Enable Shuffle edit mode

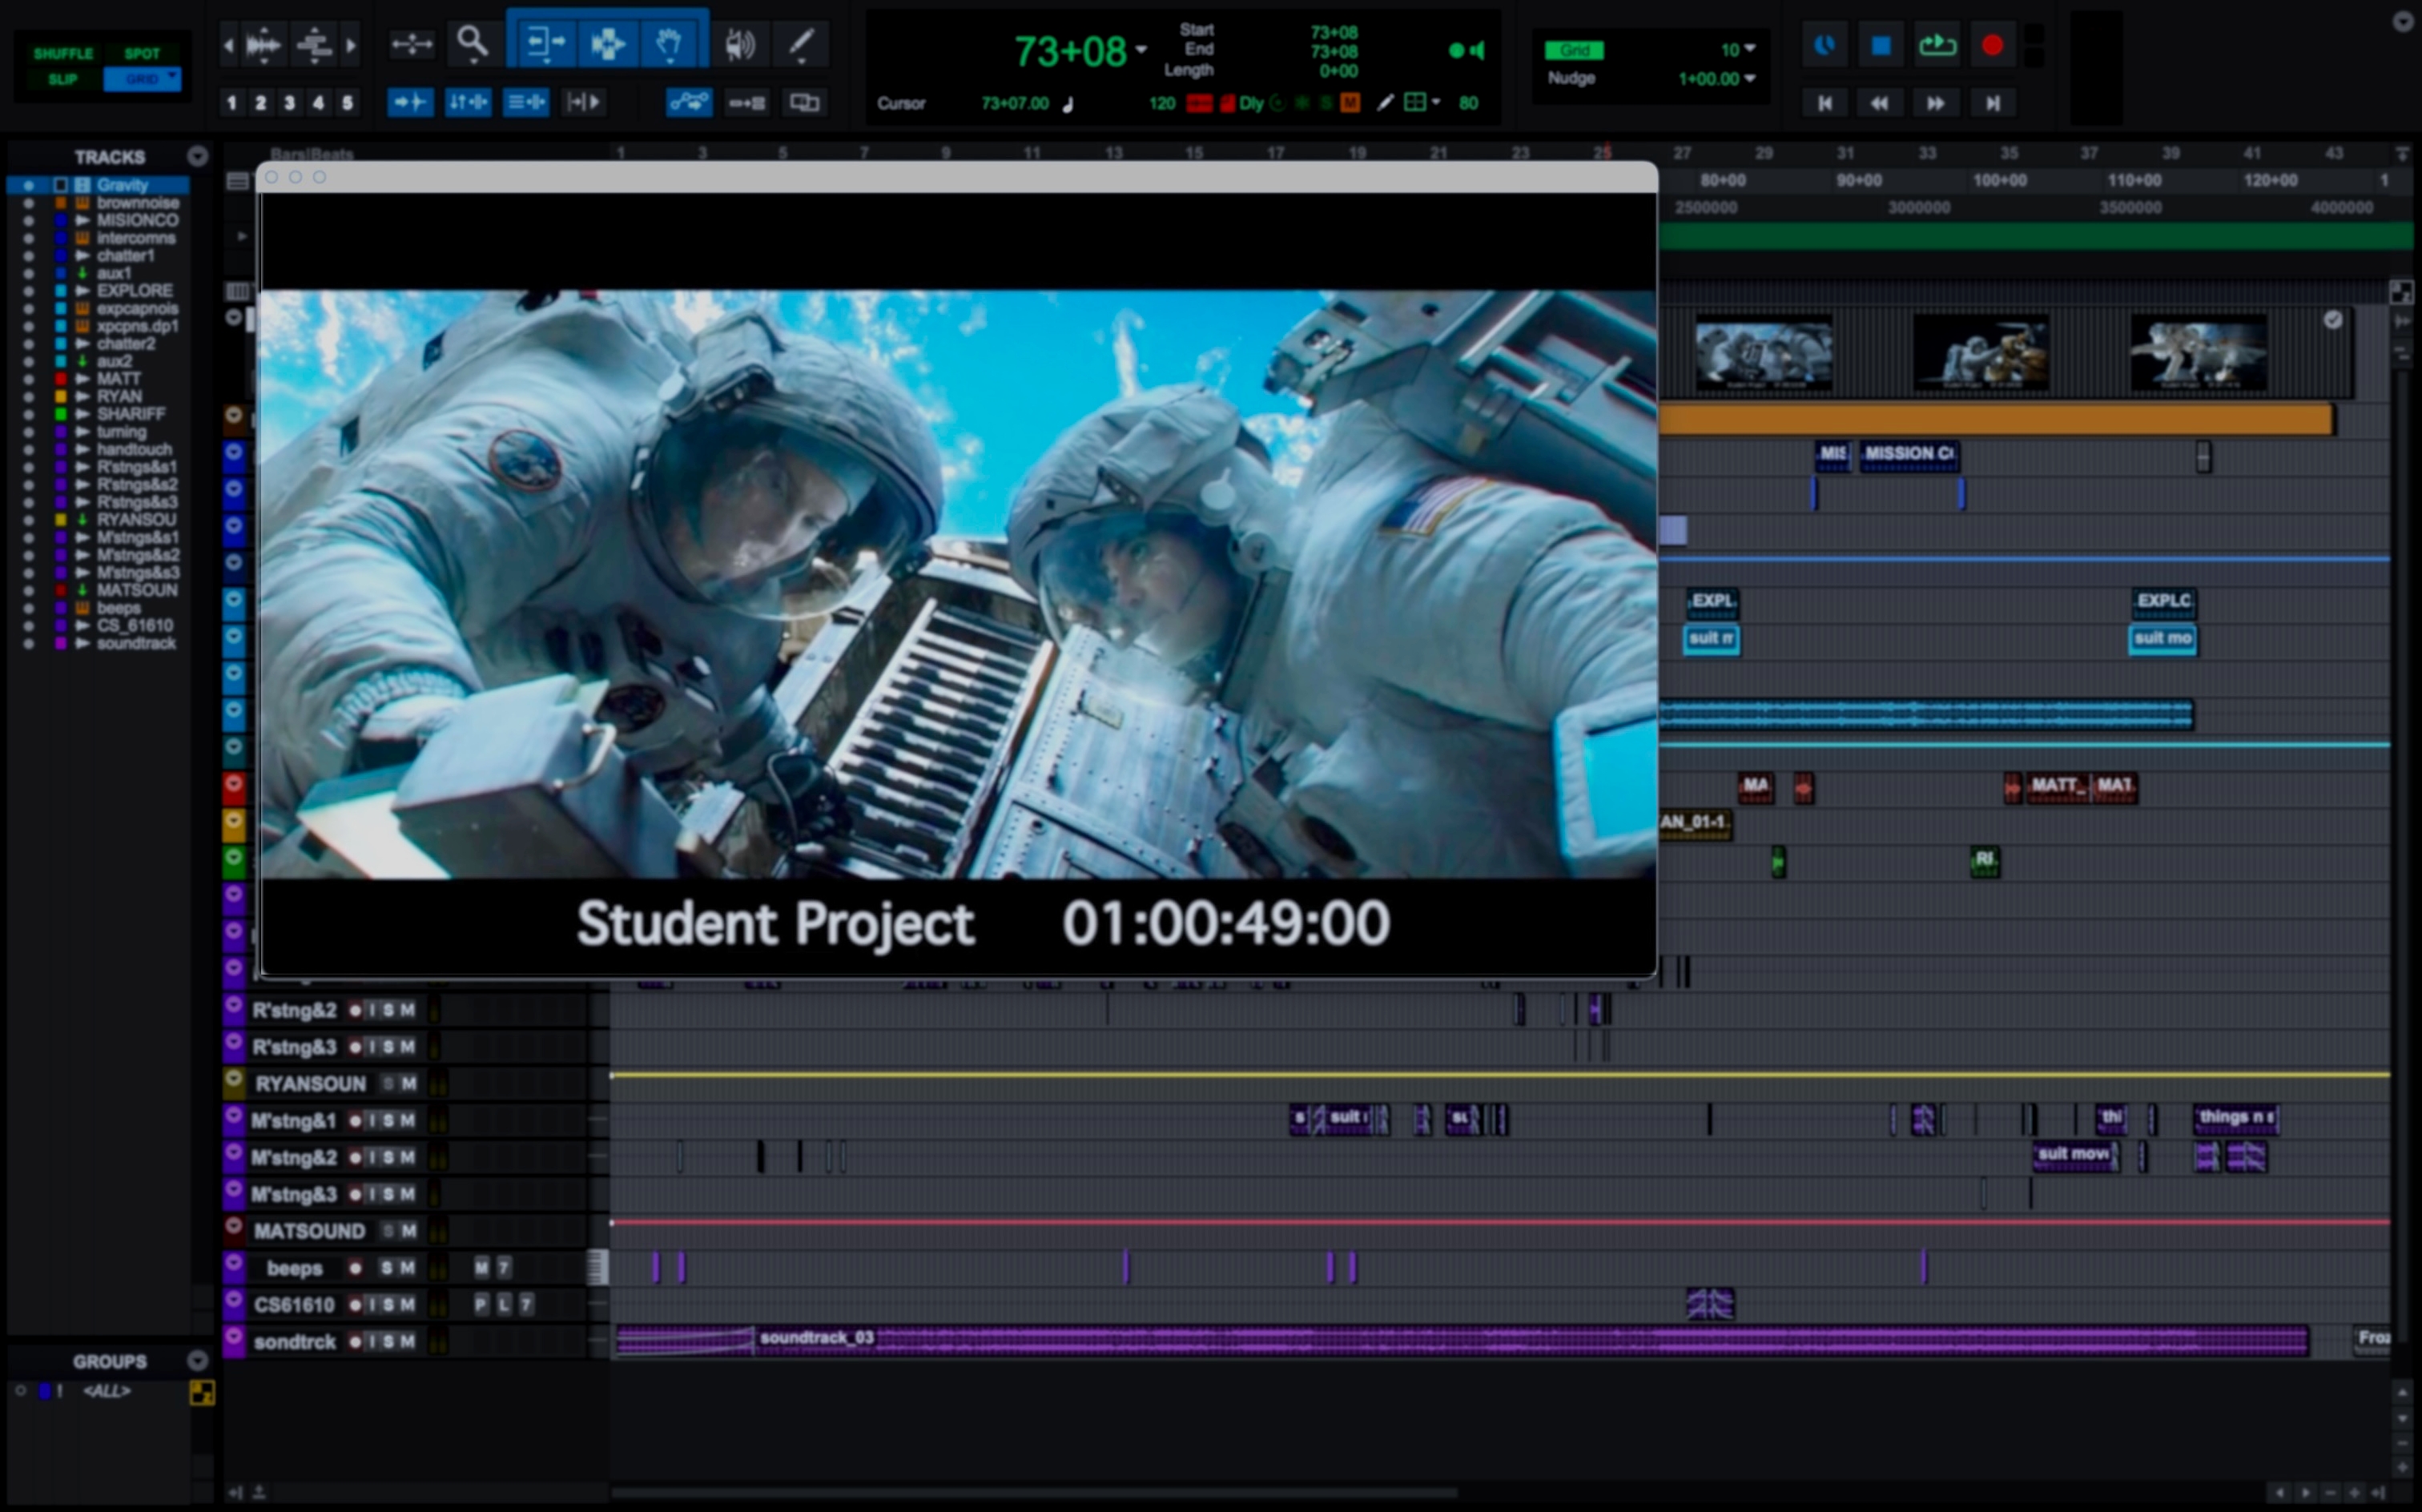(x=63, y=53)
